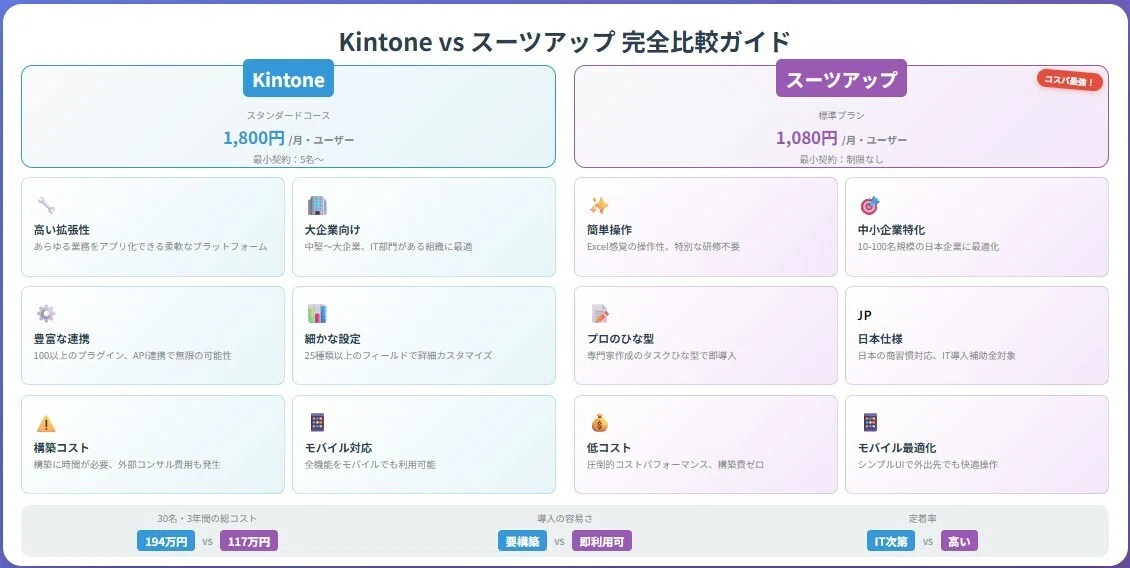Click the description mentioning シンプルUIで外出先

(927, 464)
